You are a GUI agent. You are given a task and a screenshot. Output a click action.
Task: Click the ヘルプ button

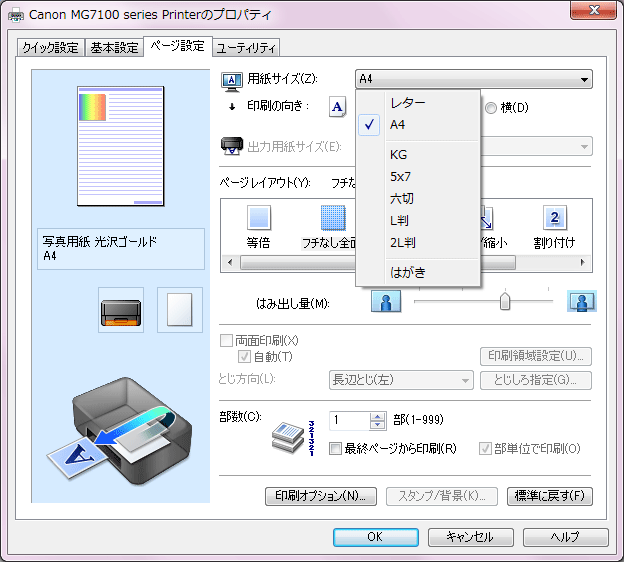click(566, 537)
